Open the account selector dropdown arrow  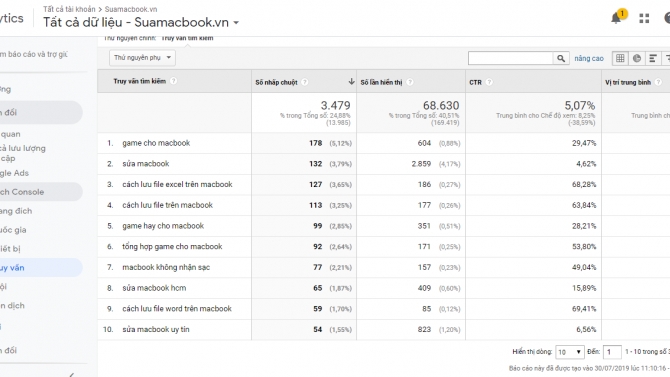[236, 23]
